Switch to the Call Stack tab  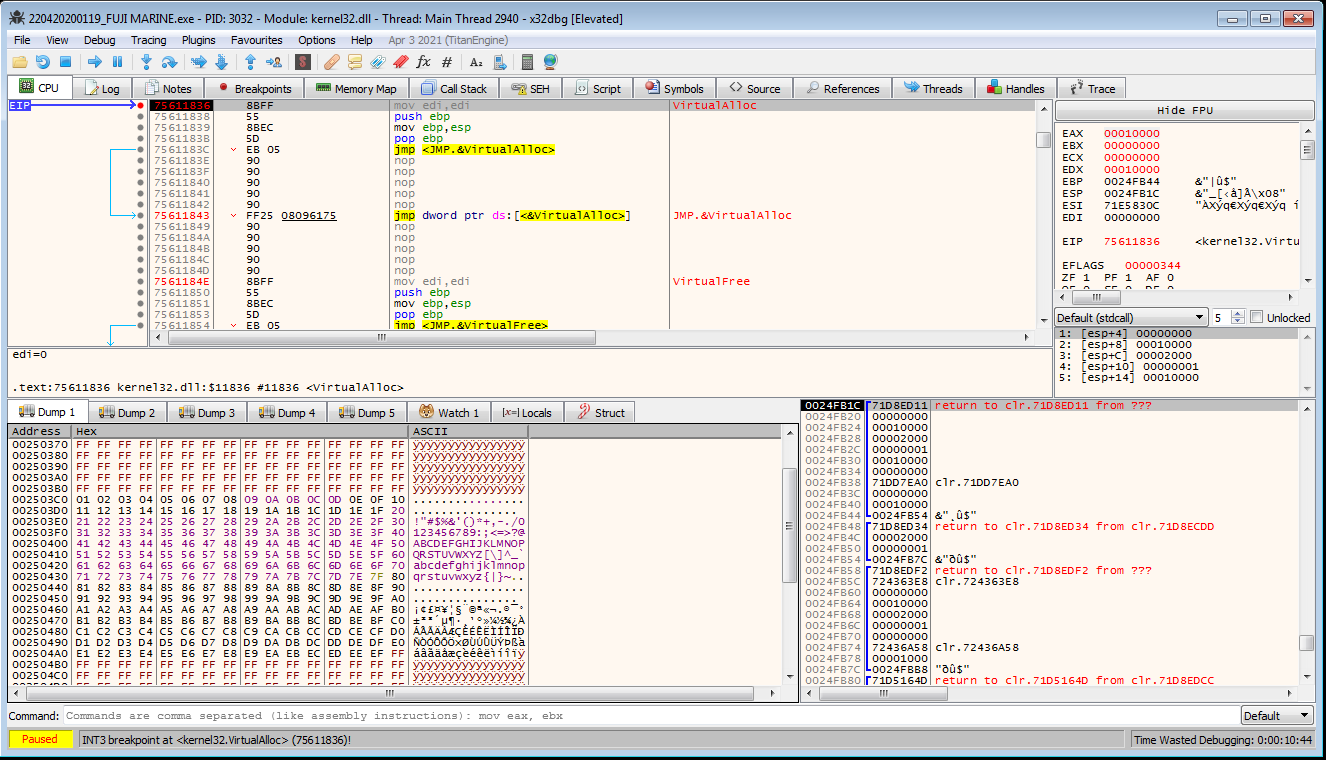tap(454, 88)
